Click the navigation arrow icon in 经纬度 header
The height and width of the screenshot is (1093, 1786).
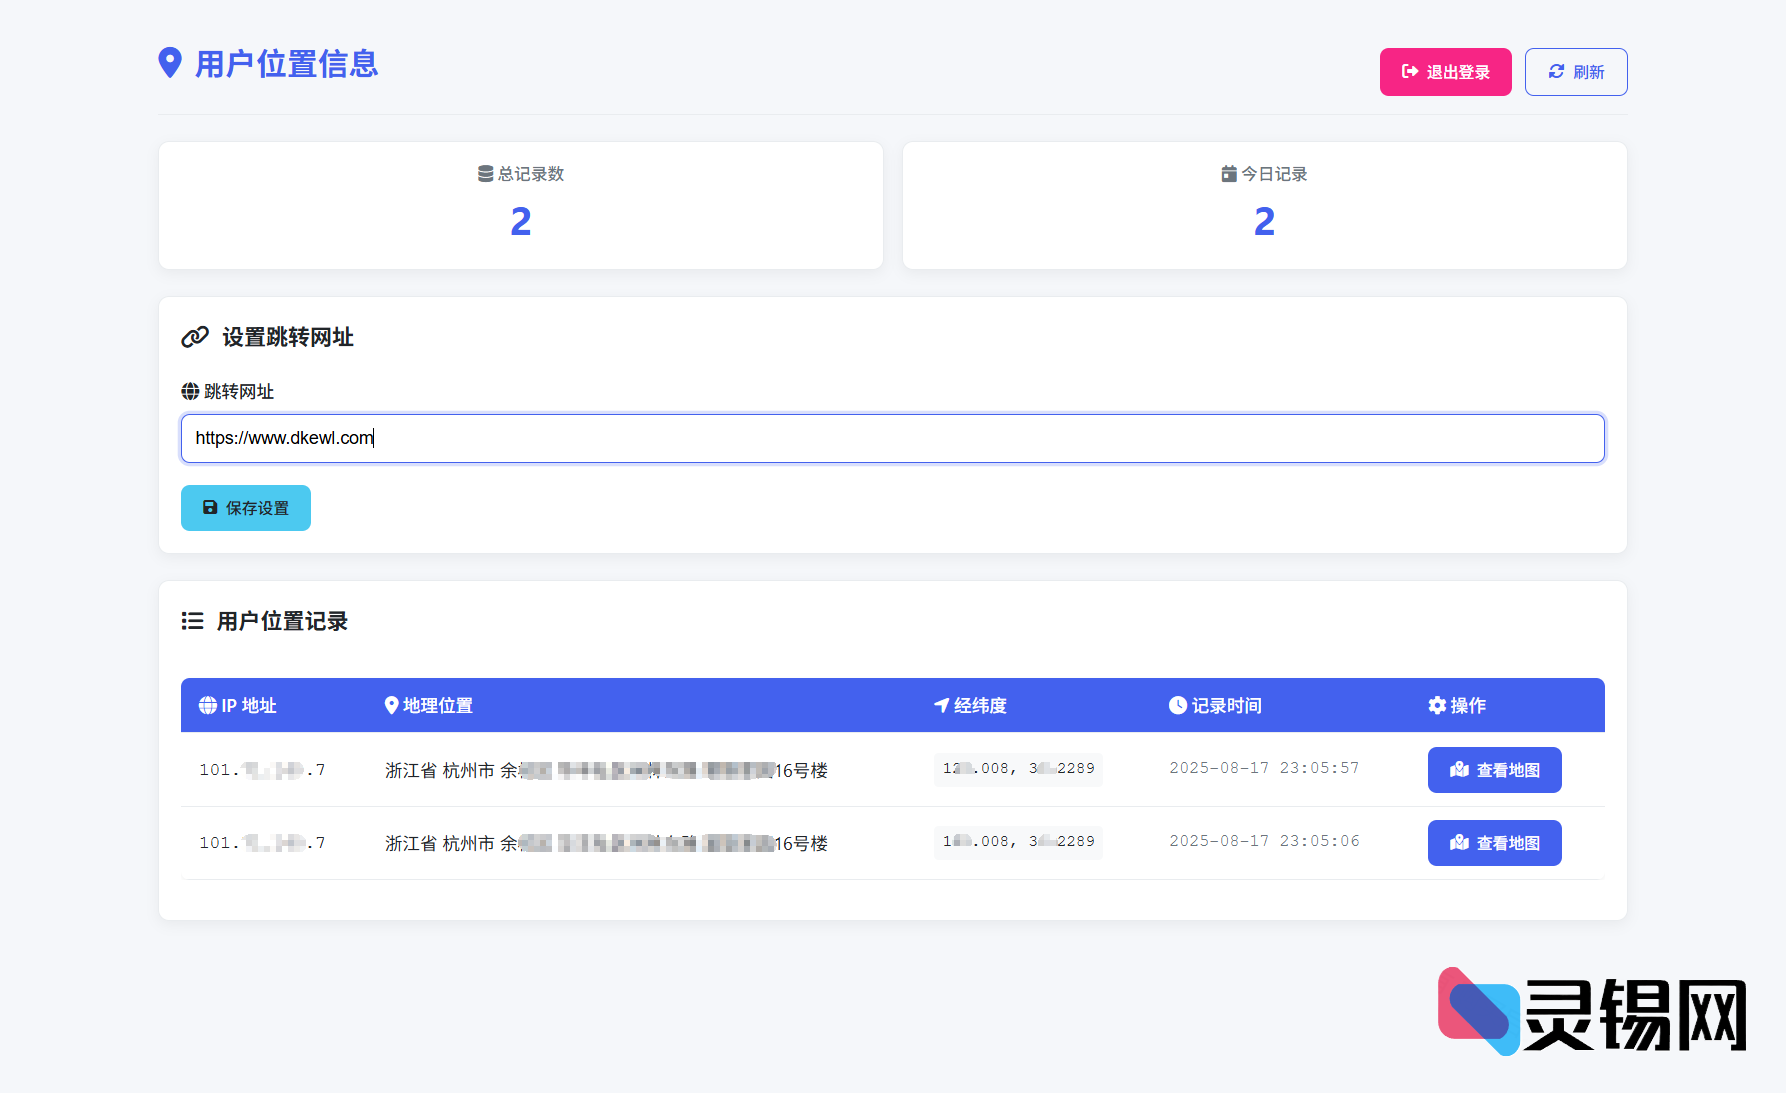click(940, 705)
